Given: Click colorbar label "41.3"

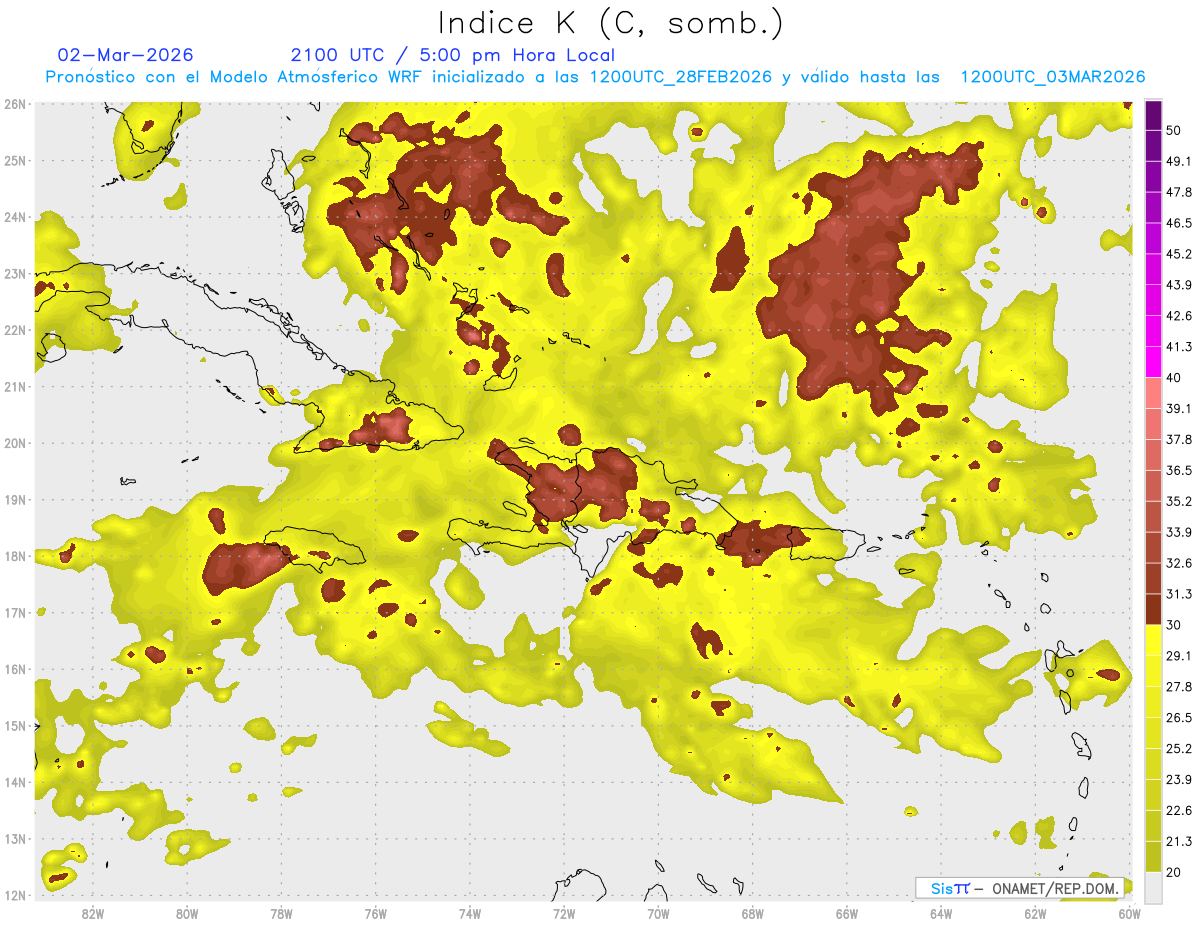Looking at the screenshot, I should [1179, 347].
